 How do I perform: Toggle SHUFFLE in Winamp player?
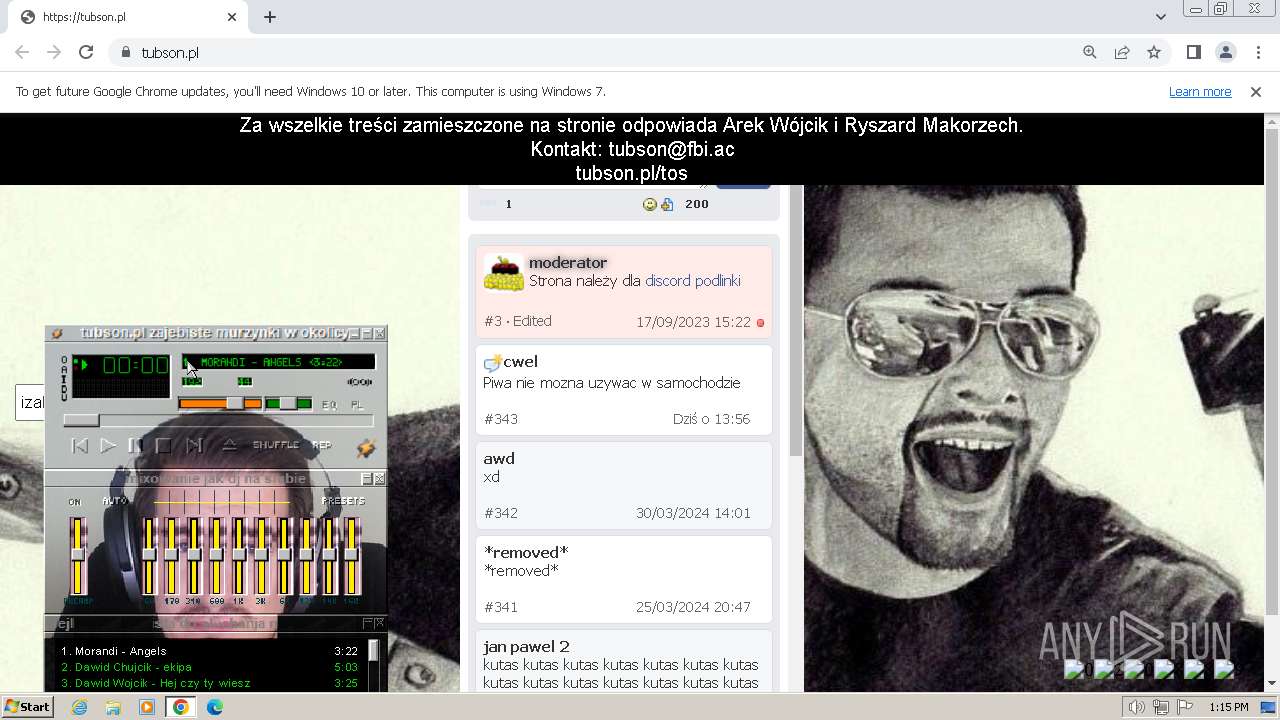[276, 445]
